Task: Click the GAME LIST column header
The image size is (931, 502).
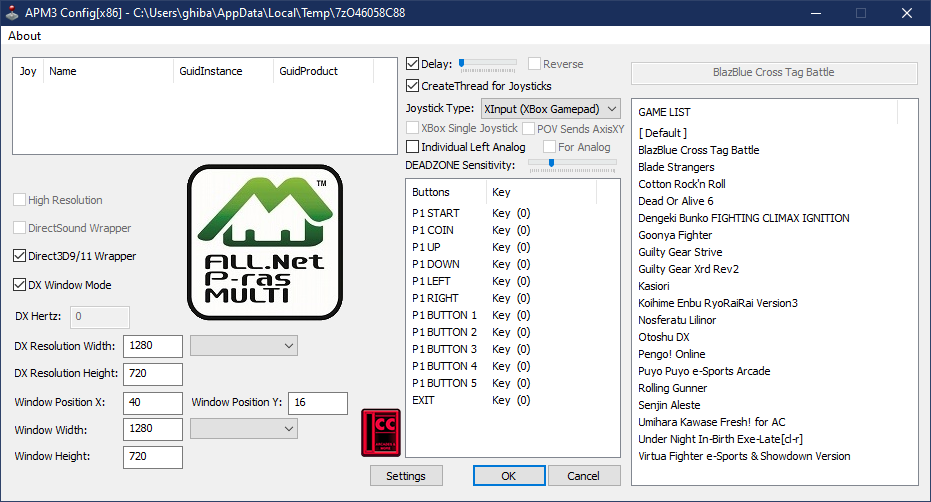Action: [x=765, y=112]
